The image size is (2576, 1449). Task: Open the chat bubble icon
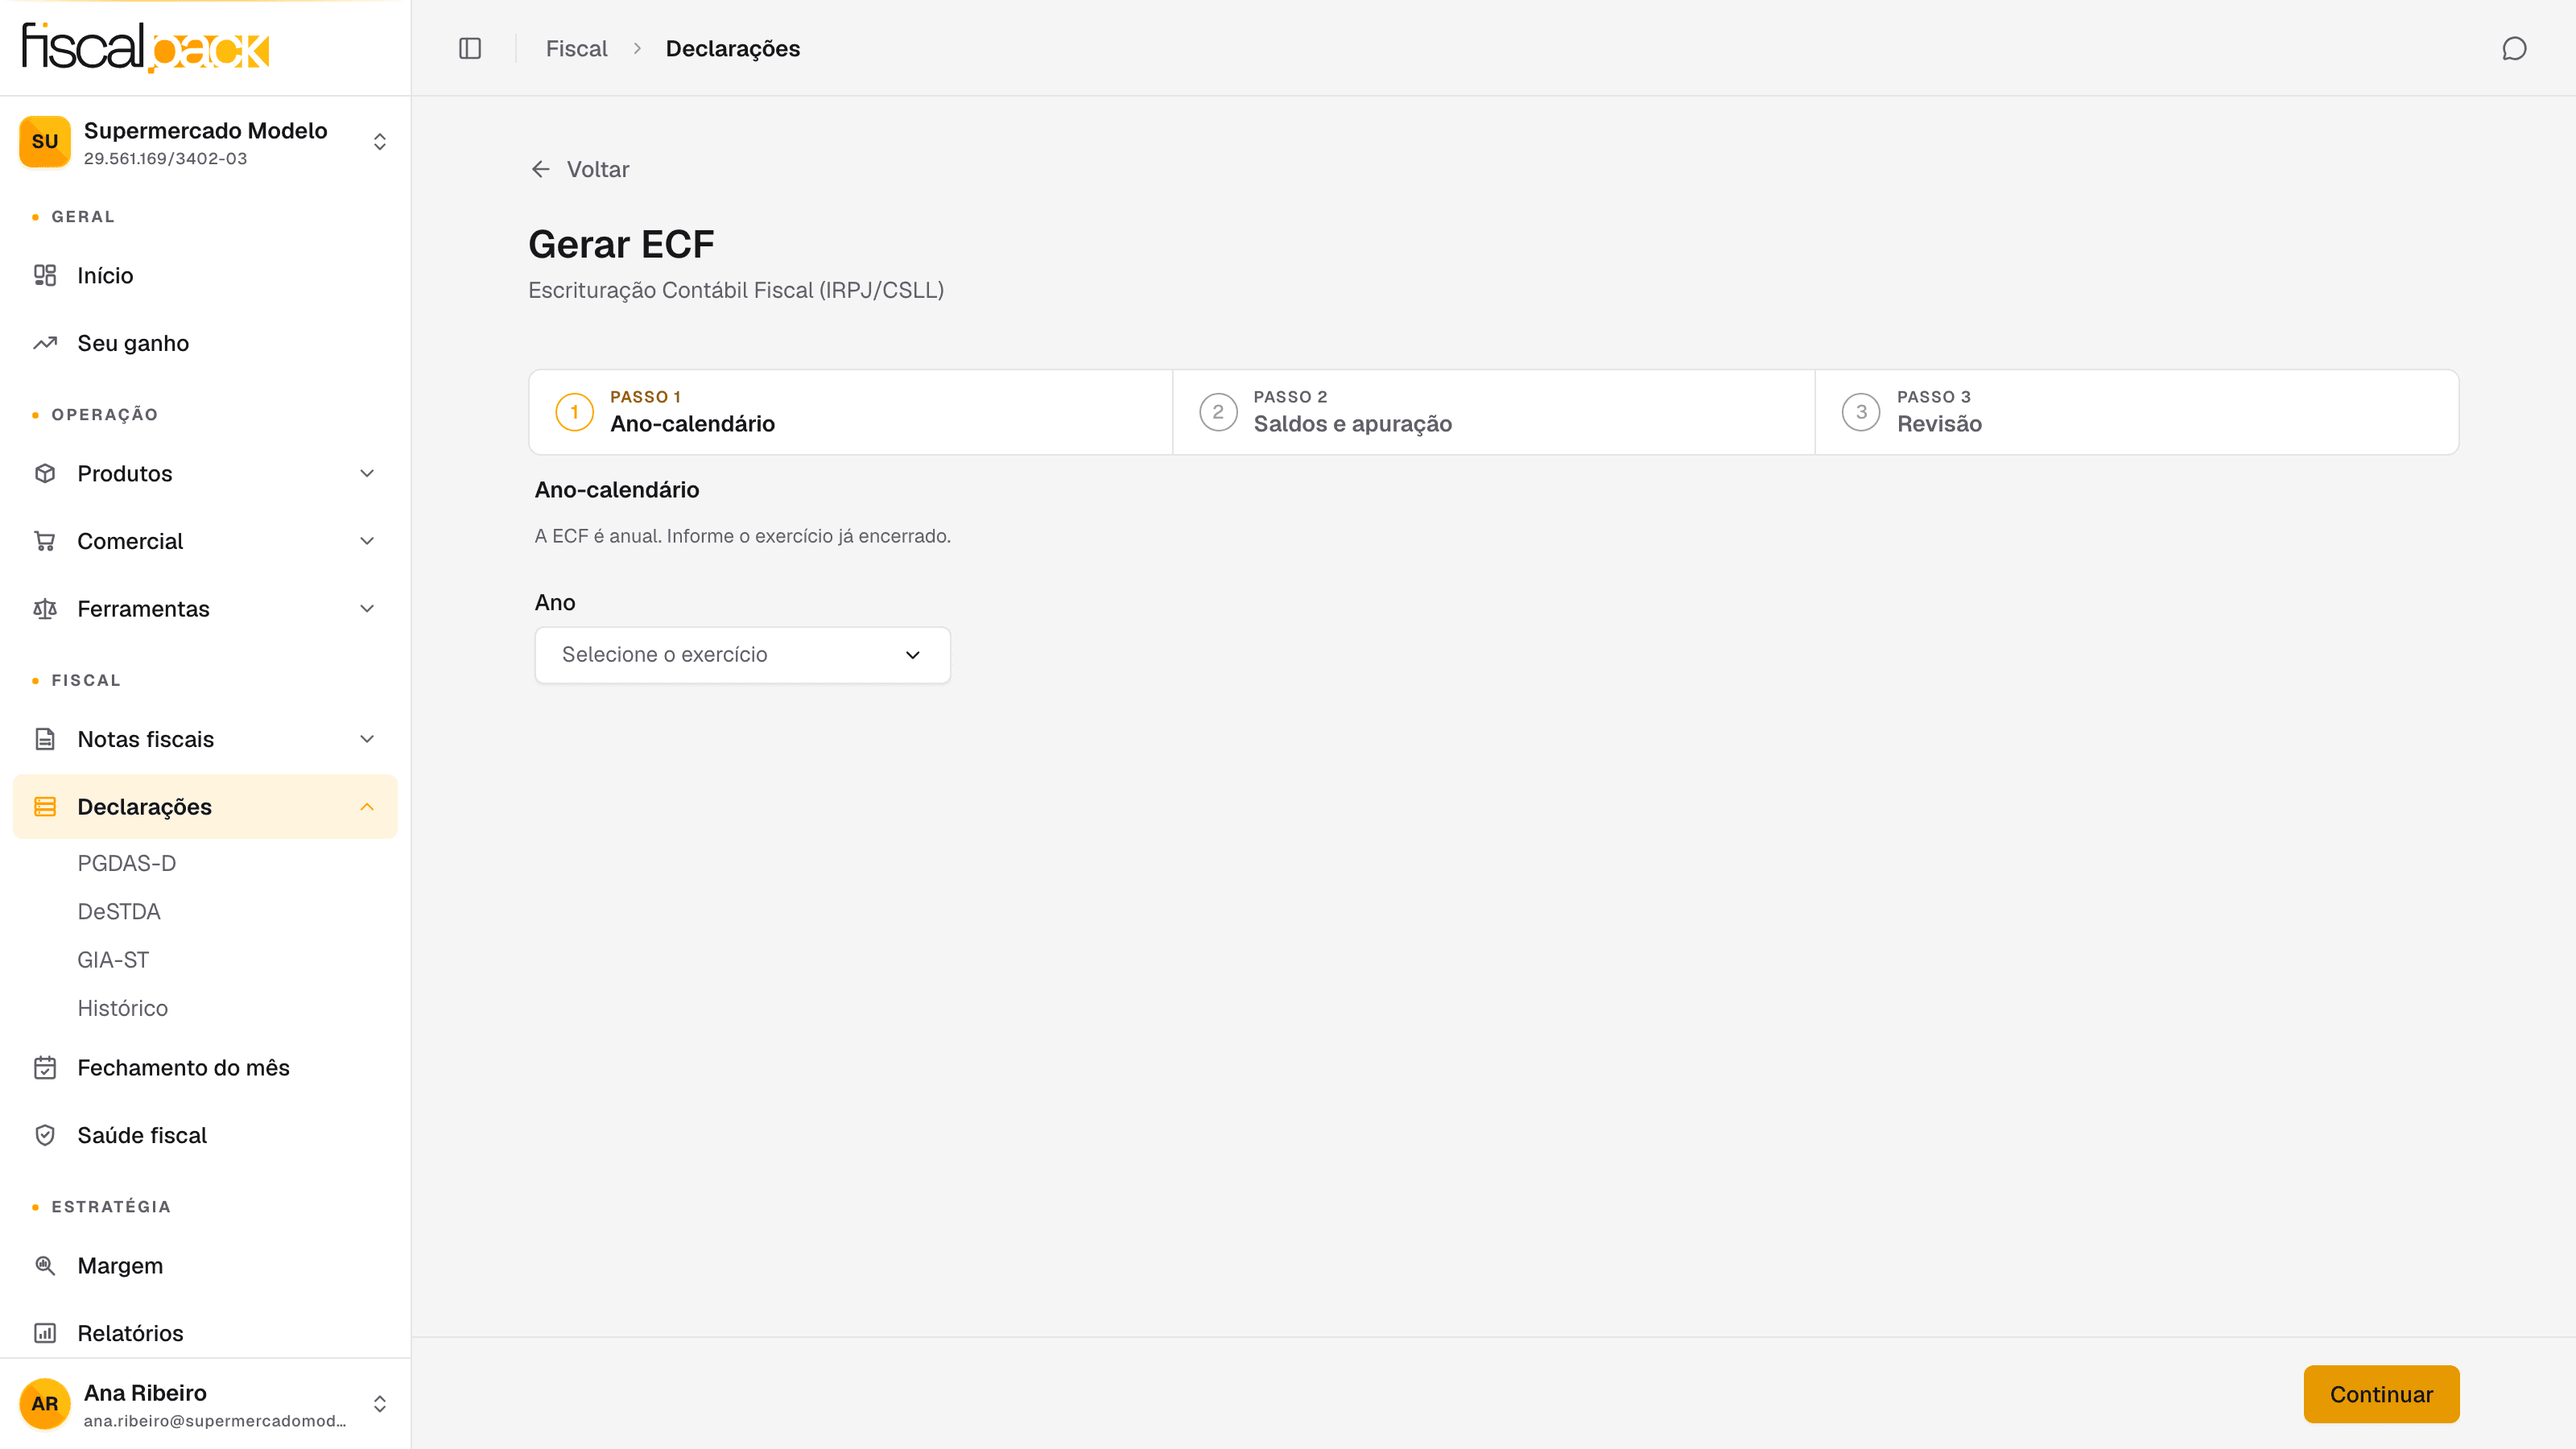tap(2514, 48)
